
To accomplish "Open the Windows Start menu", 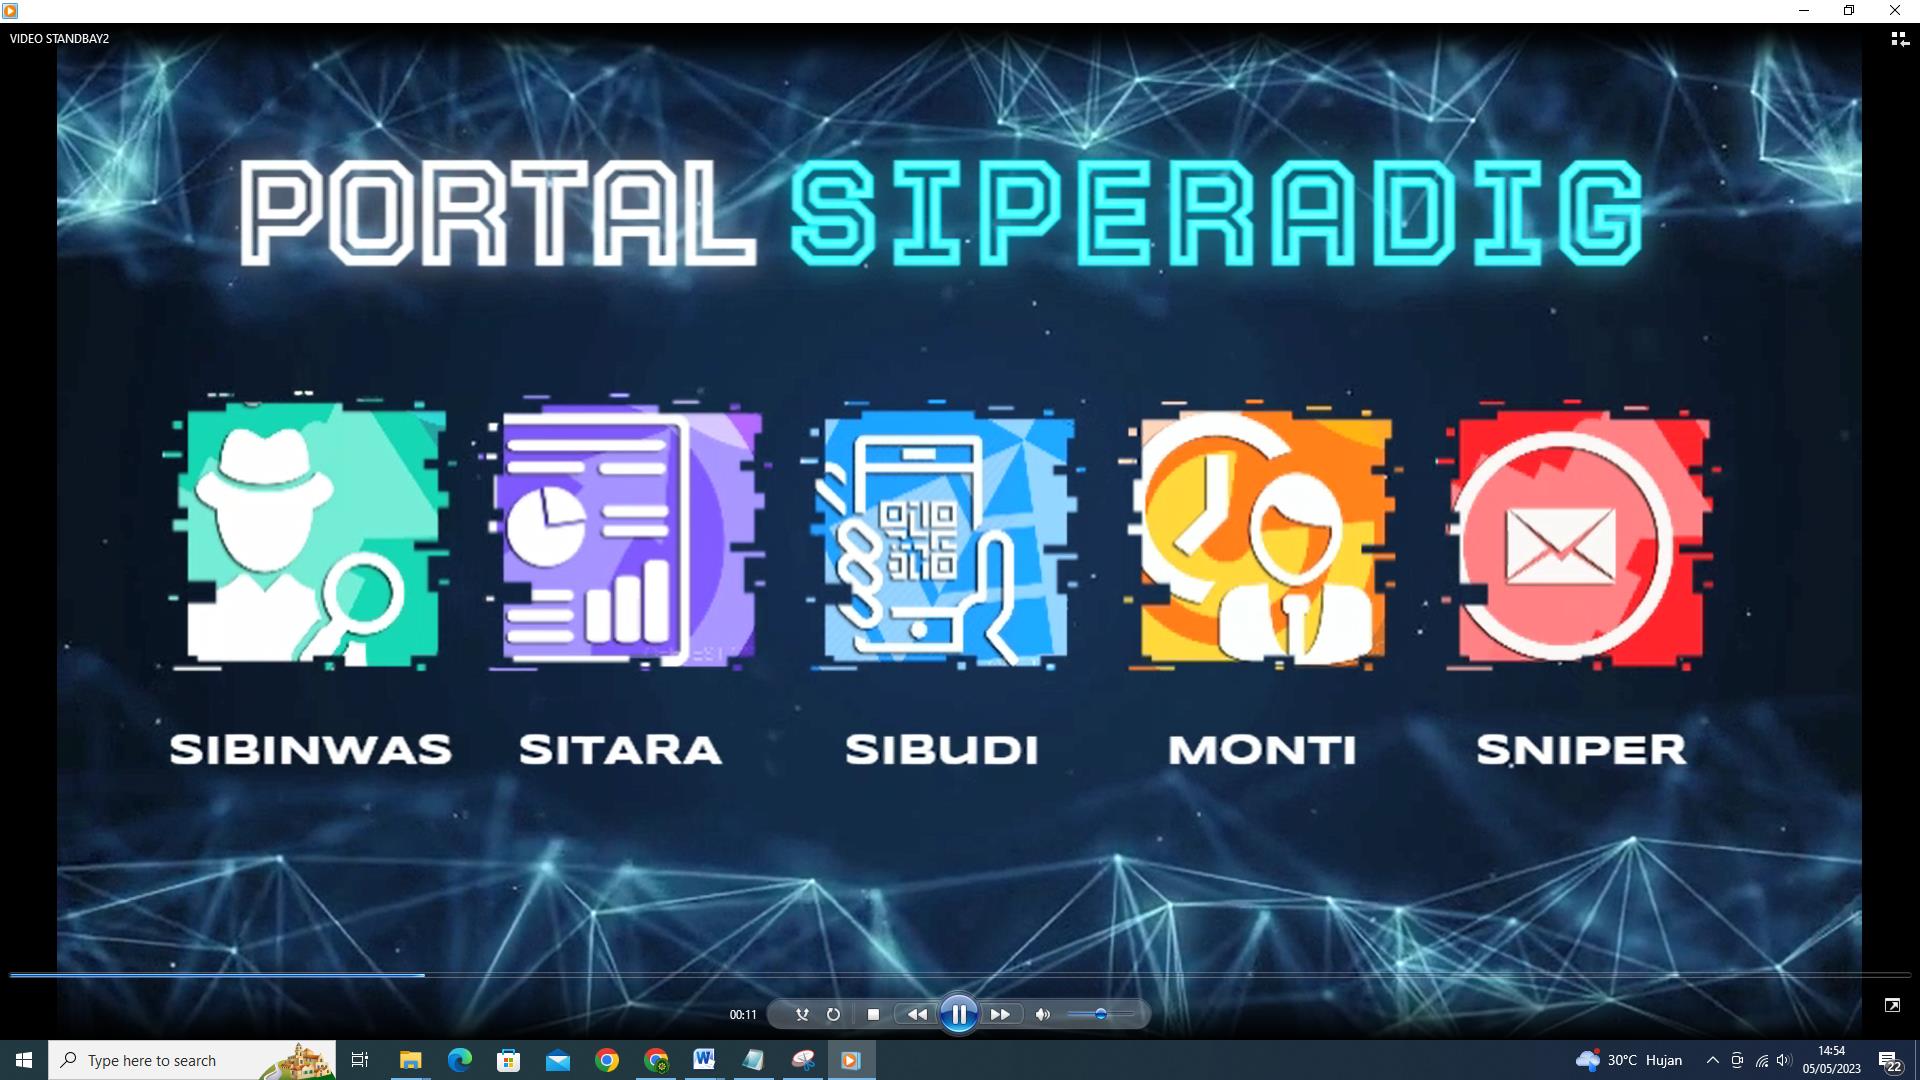I will 24,1060.
